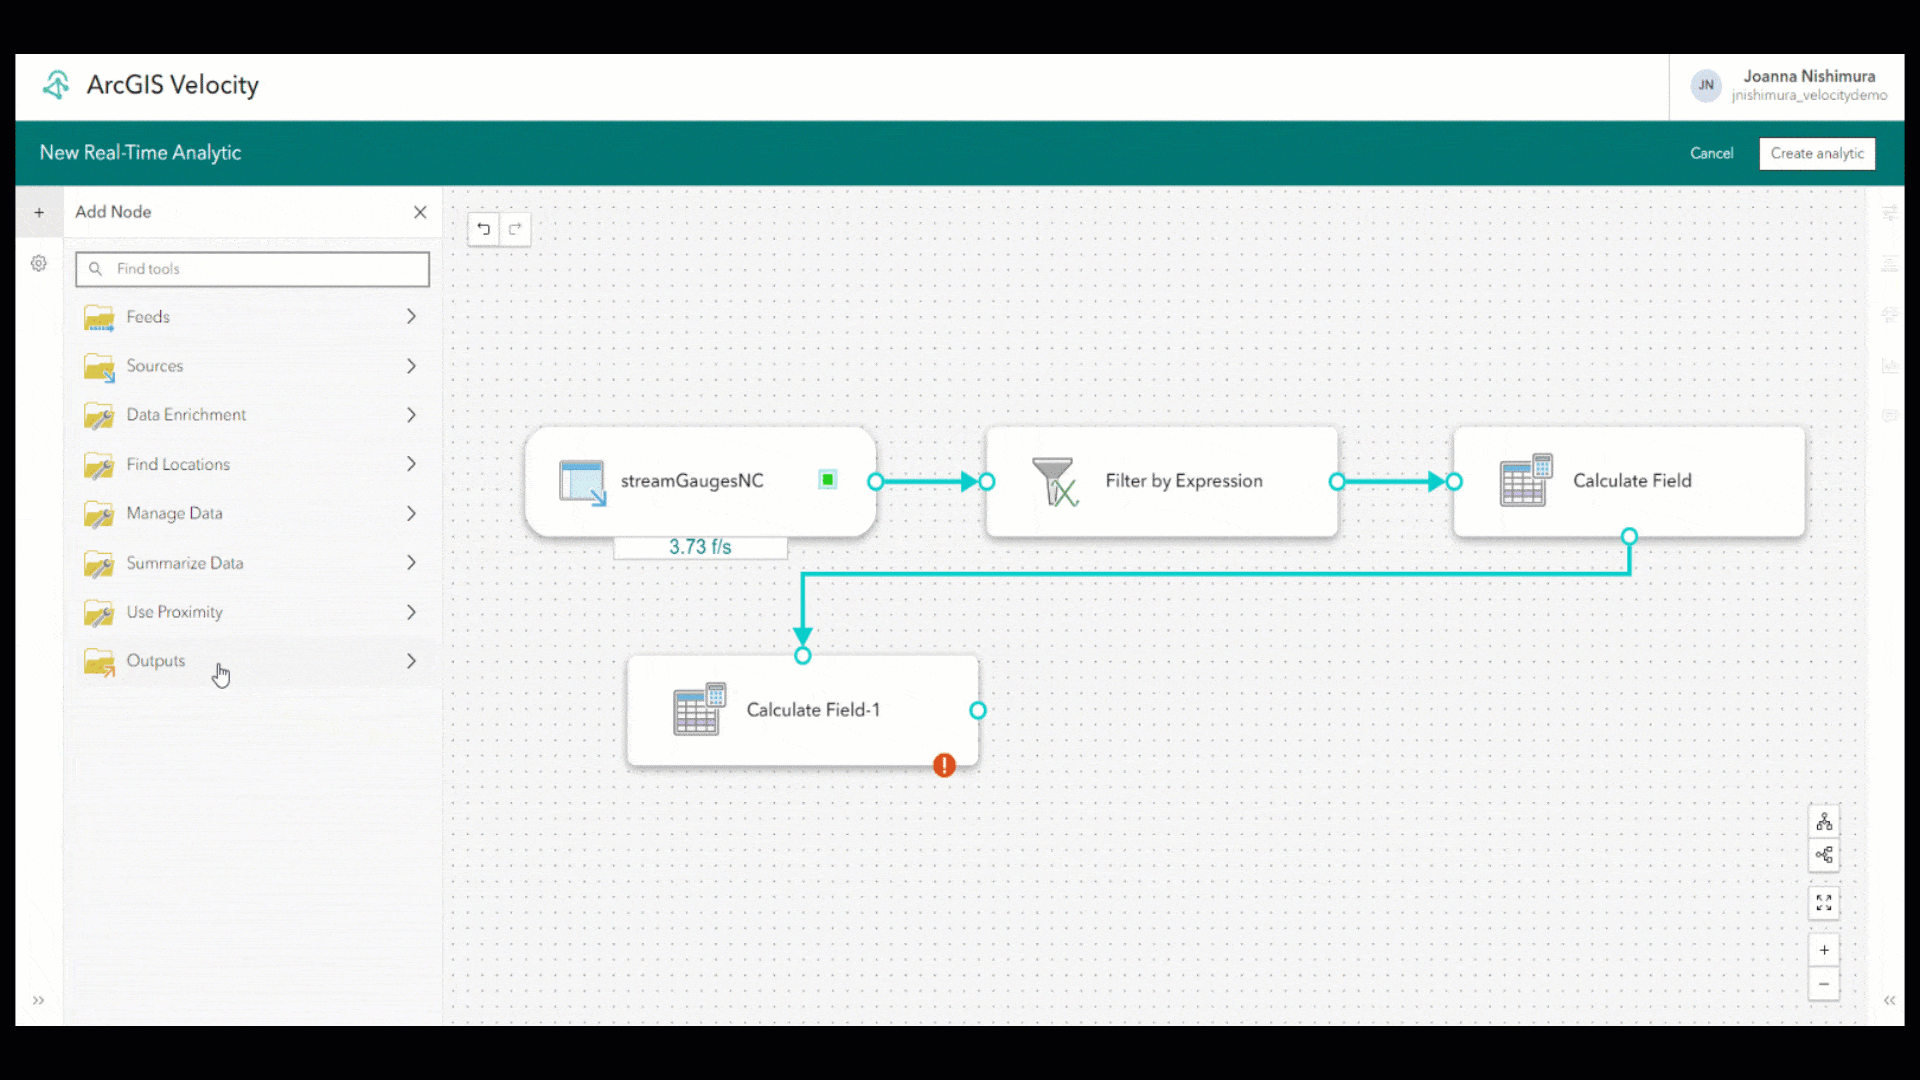Open analytic settings with the gear icon

click(39, 263)
